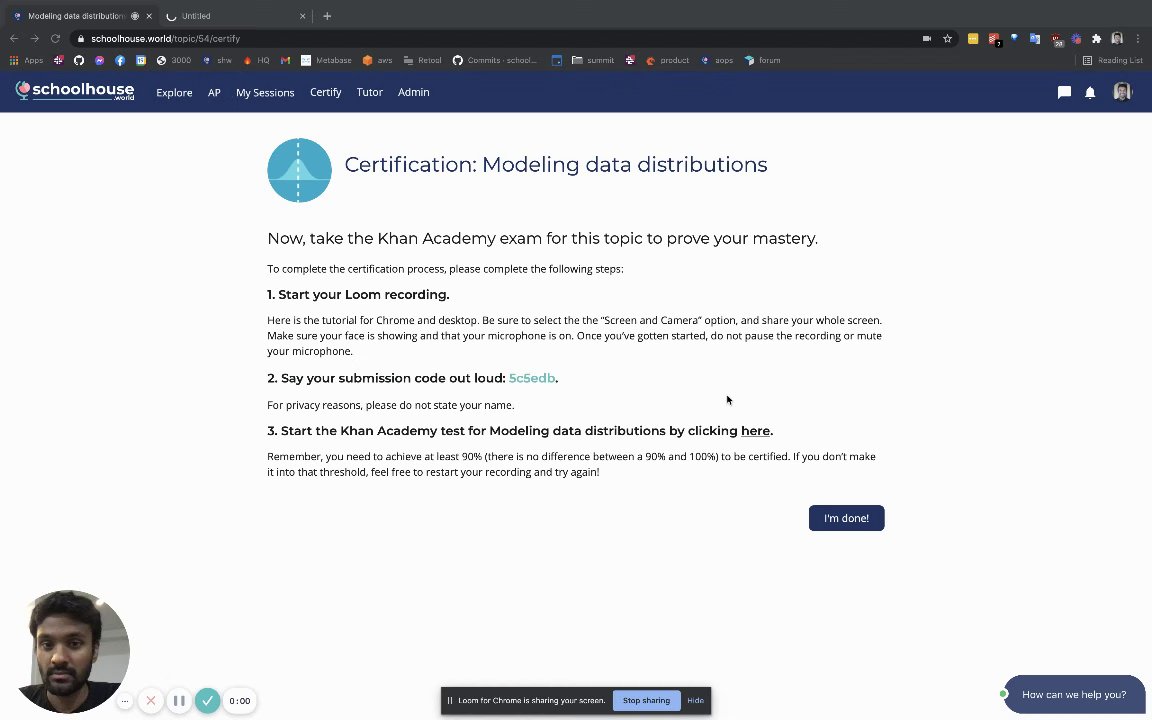Open a new browser tab
Image resolution: width=1152 pixels, height=720 pixels.
pos(327,16)
